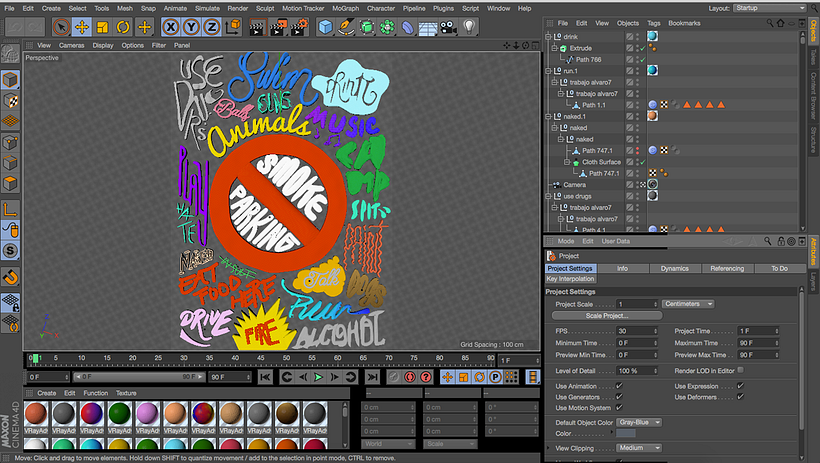Viewport: 820px width, 463px height.
Task: Click the FPS input field
Action: point(637,331)
